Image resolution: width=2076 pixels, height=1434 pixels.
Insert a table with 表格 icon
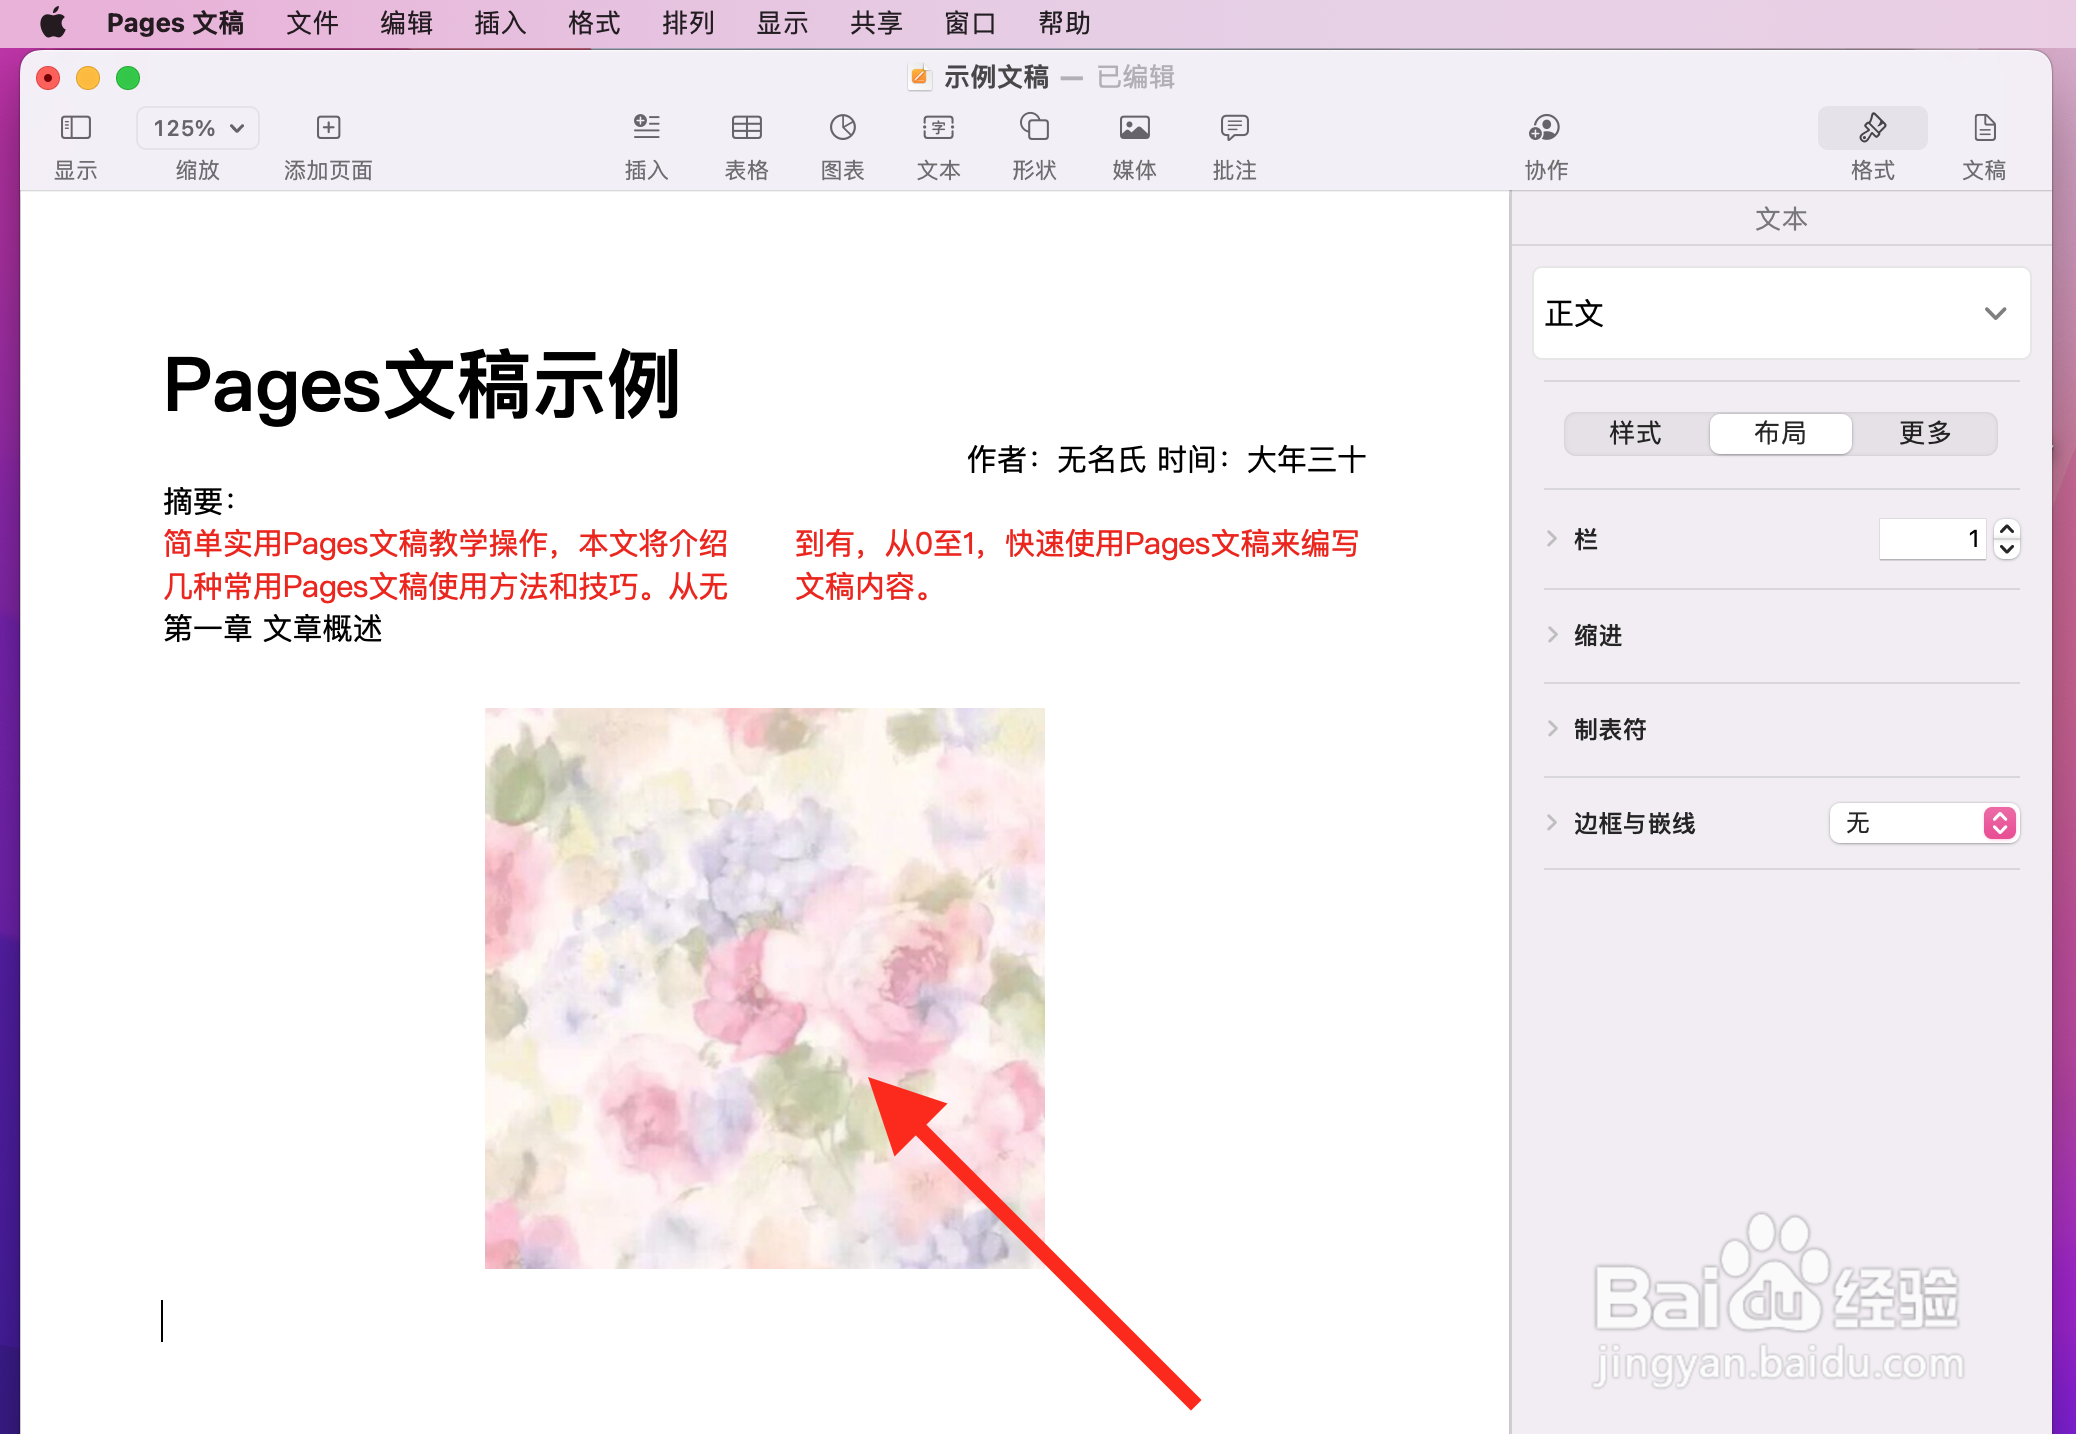coord(746,128)
